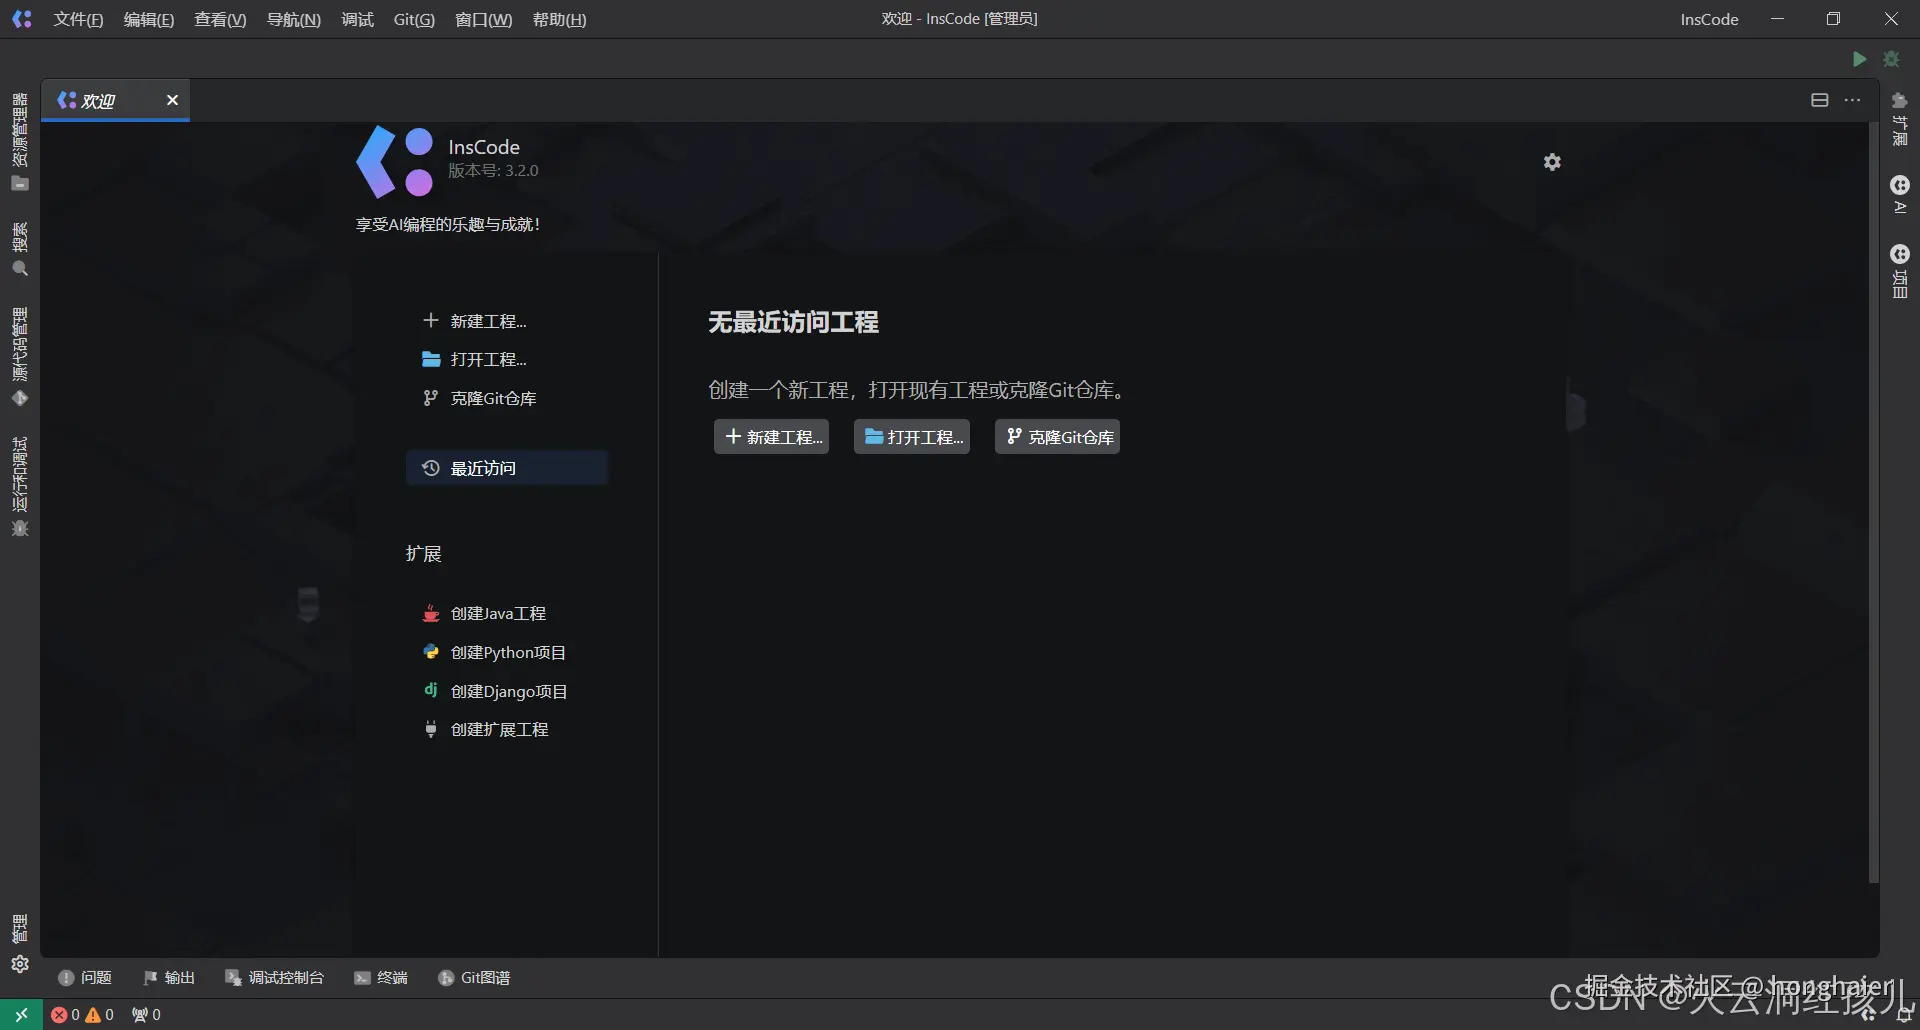Restore down the InsCode window
Viewport: 1920px width, 1030px height.
pyautogui.click(x=1833, y=19)
